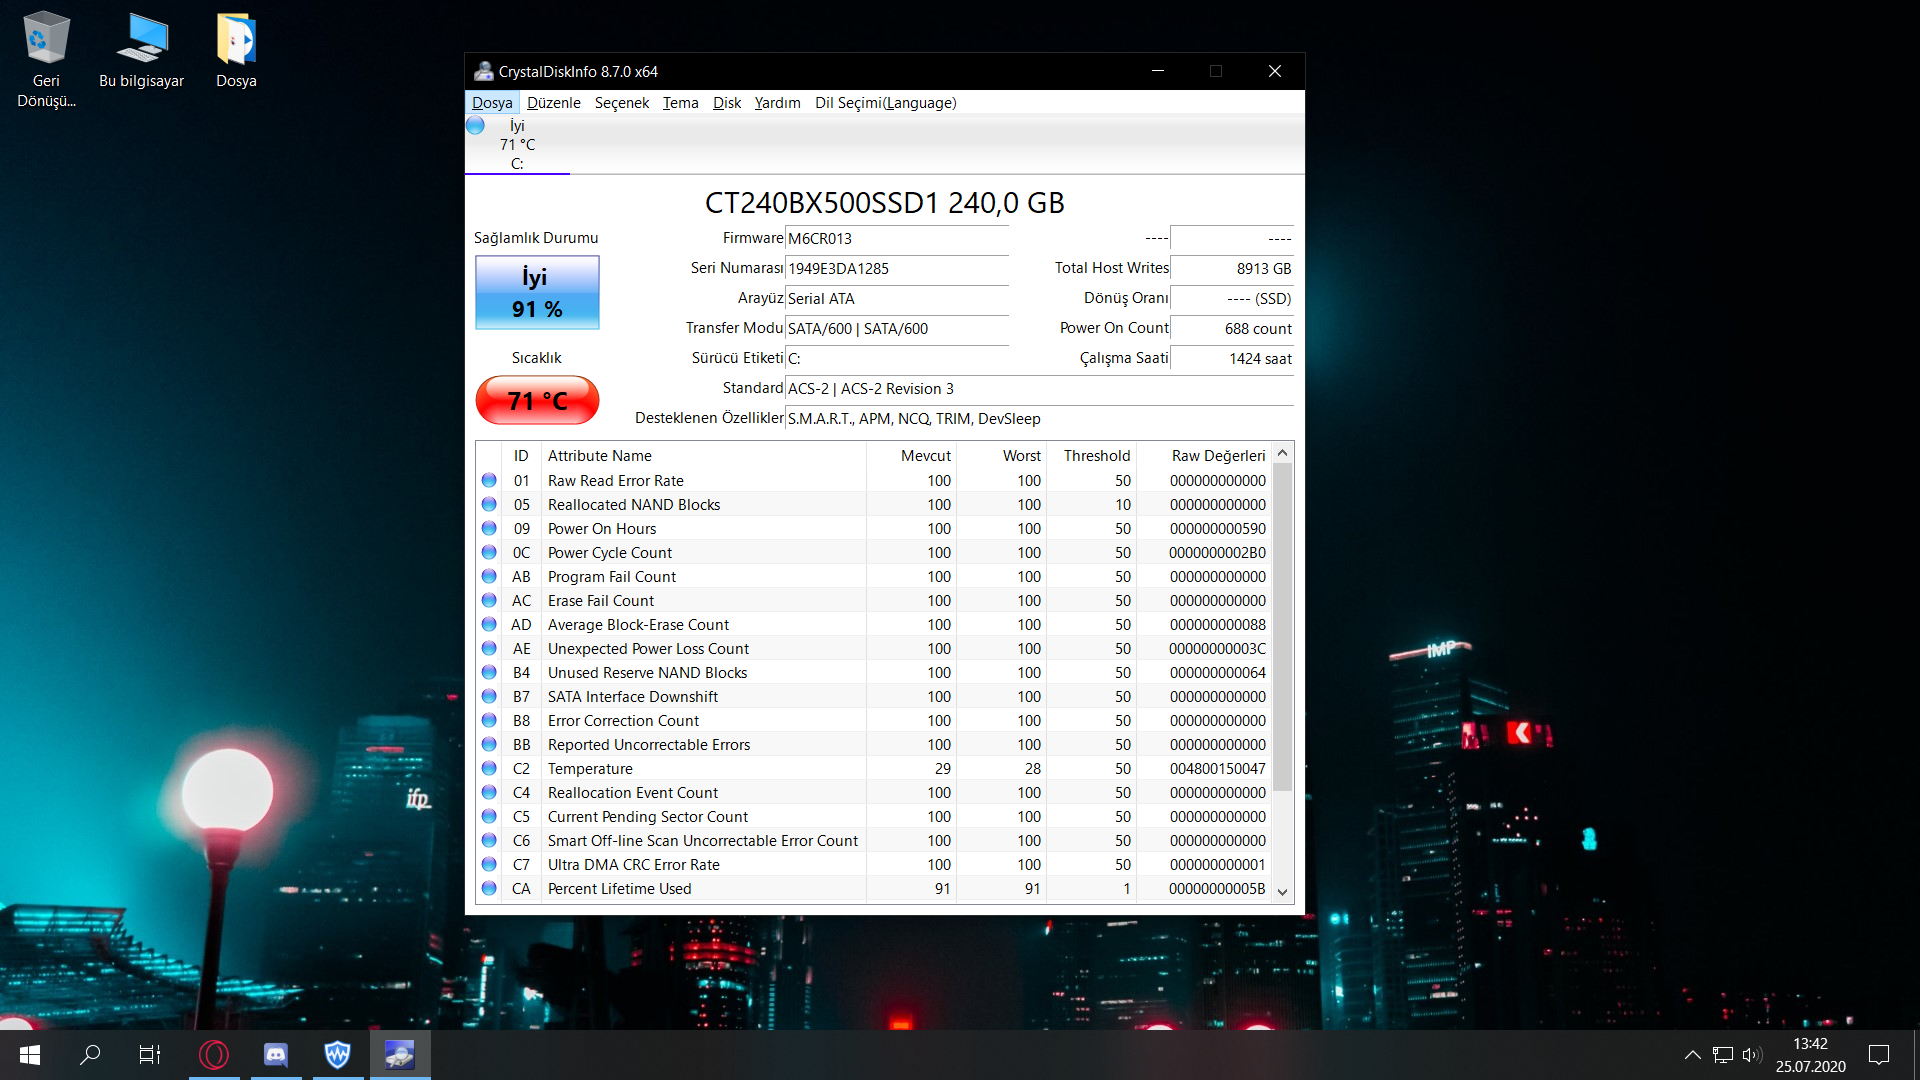1920x1080 pixels.
Task: Select the C: drive tab
Action: [x=517, y=145]
